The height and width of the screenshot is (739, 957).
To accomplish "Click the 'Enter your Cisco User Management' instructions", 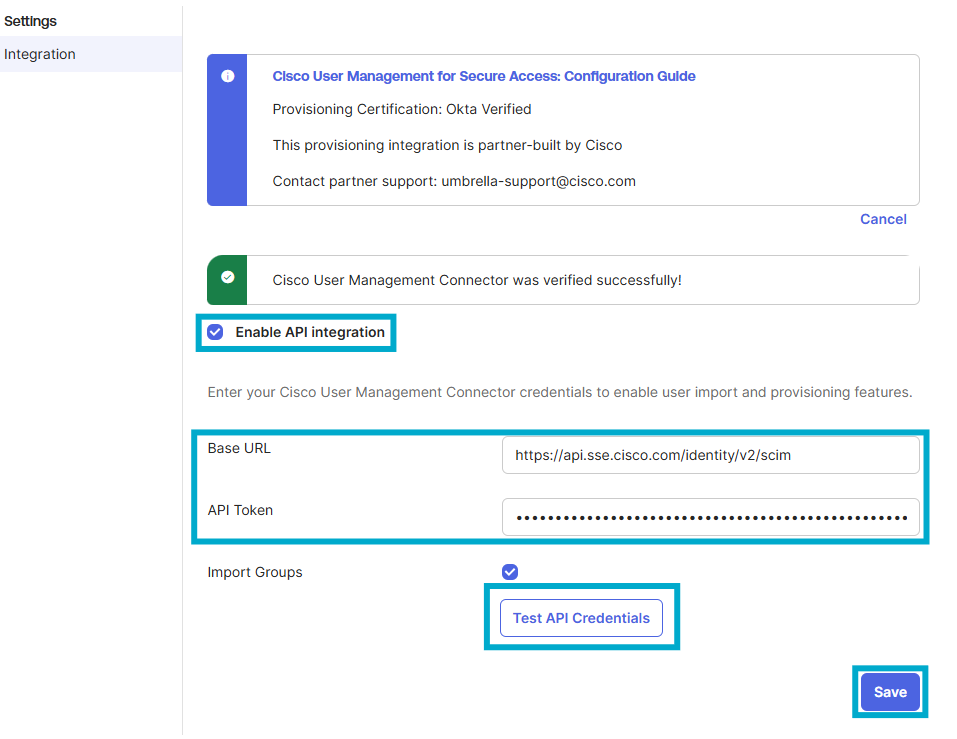I will (560, 392).
